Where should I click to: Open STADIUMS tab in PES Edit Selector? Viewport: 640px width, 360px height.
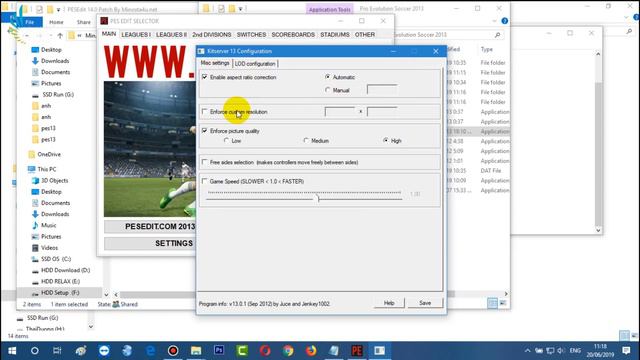pyautogui.click(x=335, y=35)
